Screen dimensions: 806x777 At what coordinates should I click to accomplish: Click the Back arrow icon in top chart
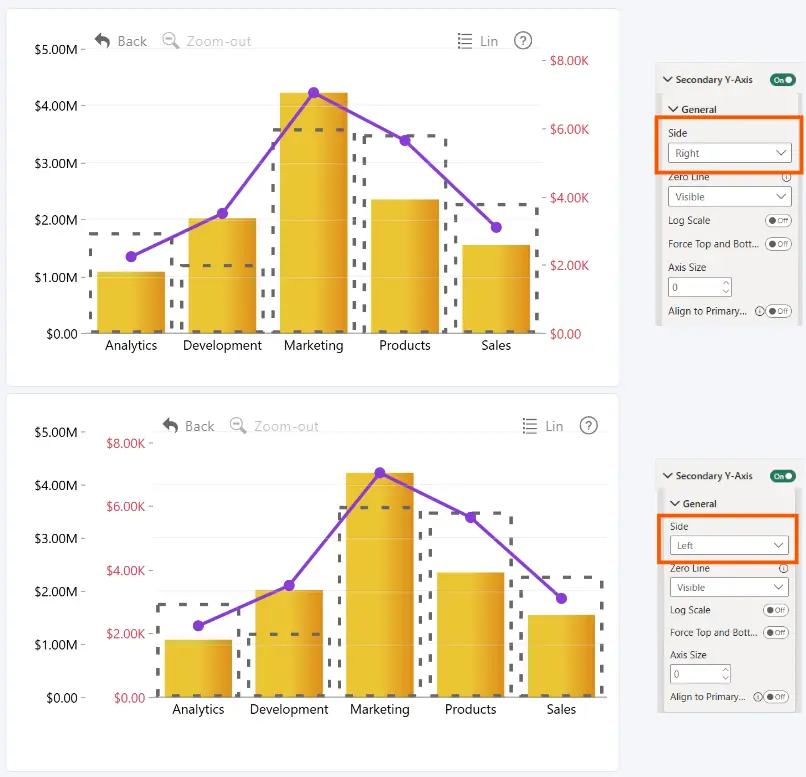(x=102, y=41)
